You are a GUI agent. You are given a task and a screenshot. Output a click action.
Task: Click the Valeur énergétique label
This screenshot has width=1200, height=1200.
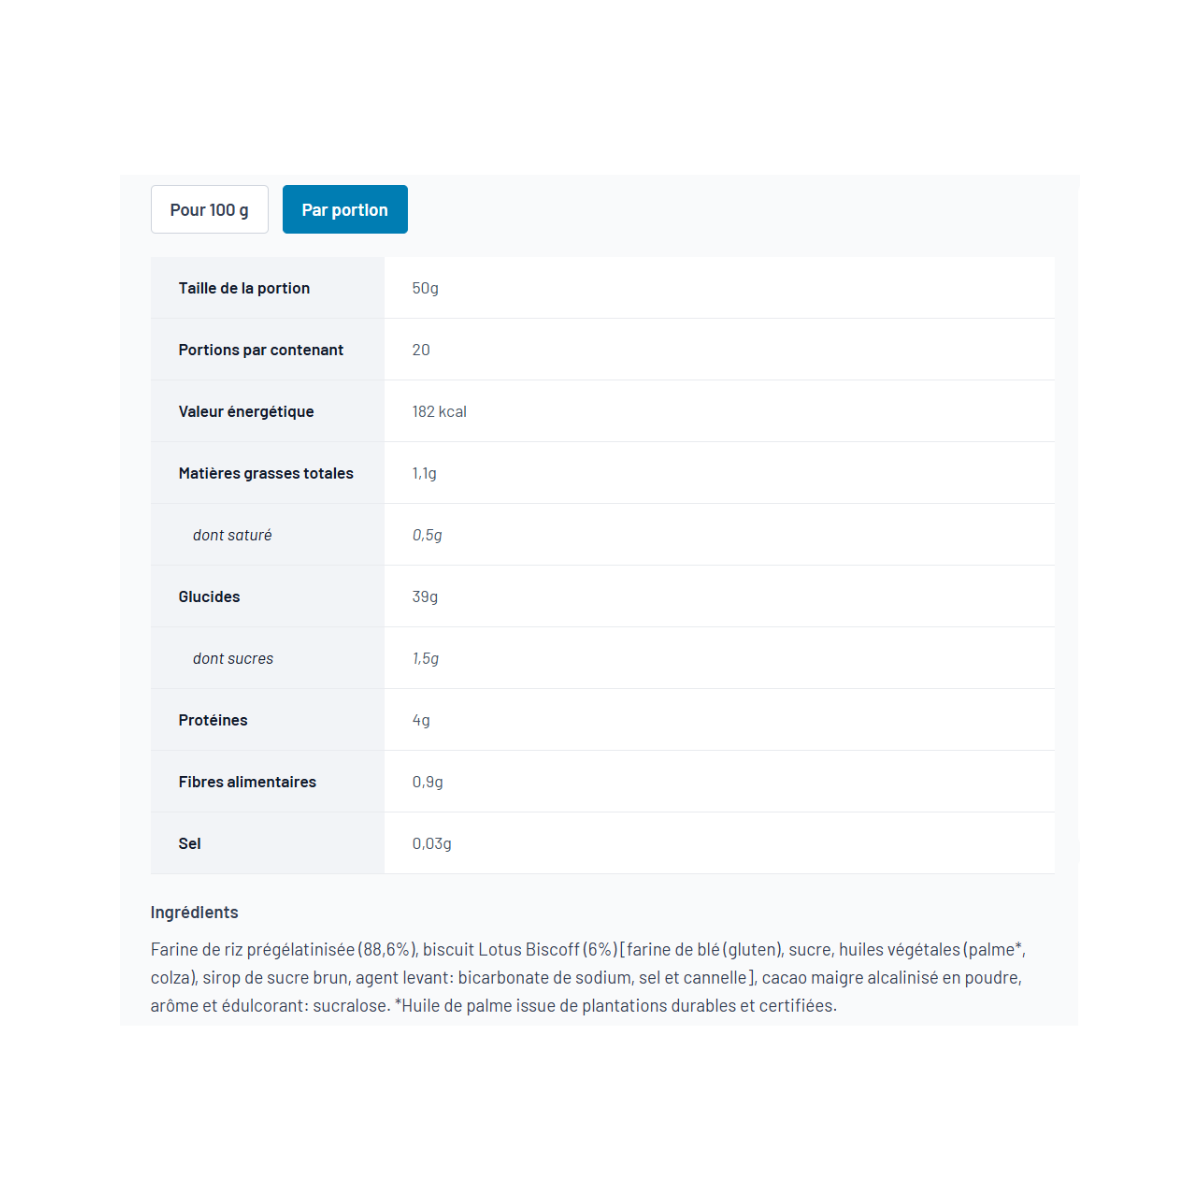(246, 412)
